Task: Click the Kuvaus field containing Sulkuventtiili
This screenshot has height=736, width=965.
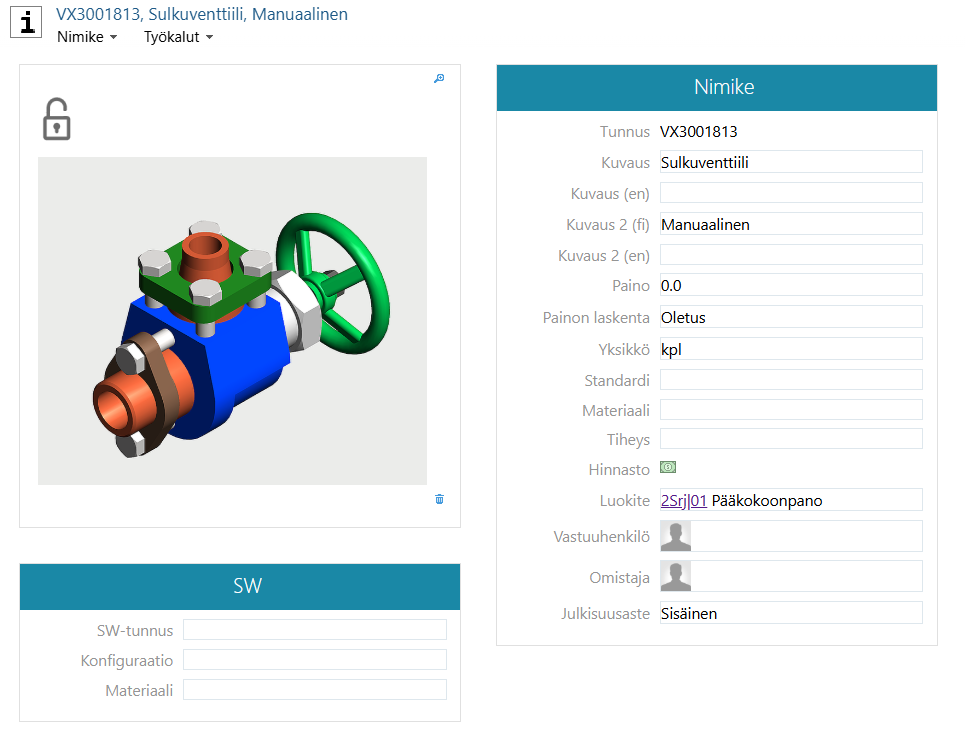Action: 789,162
